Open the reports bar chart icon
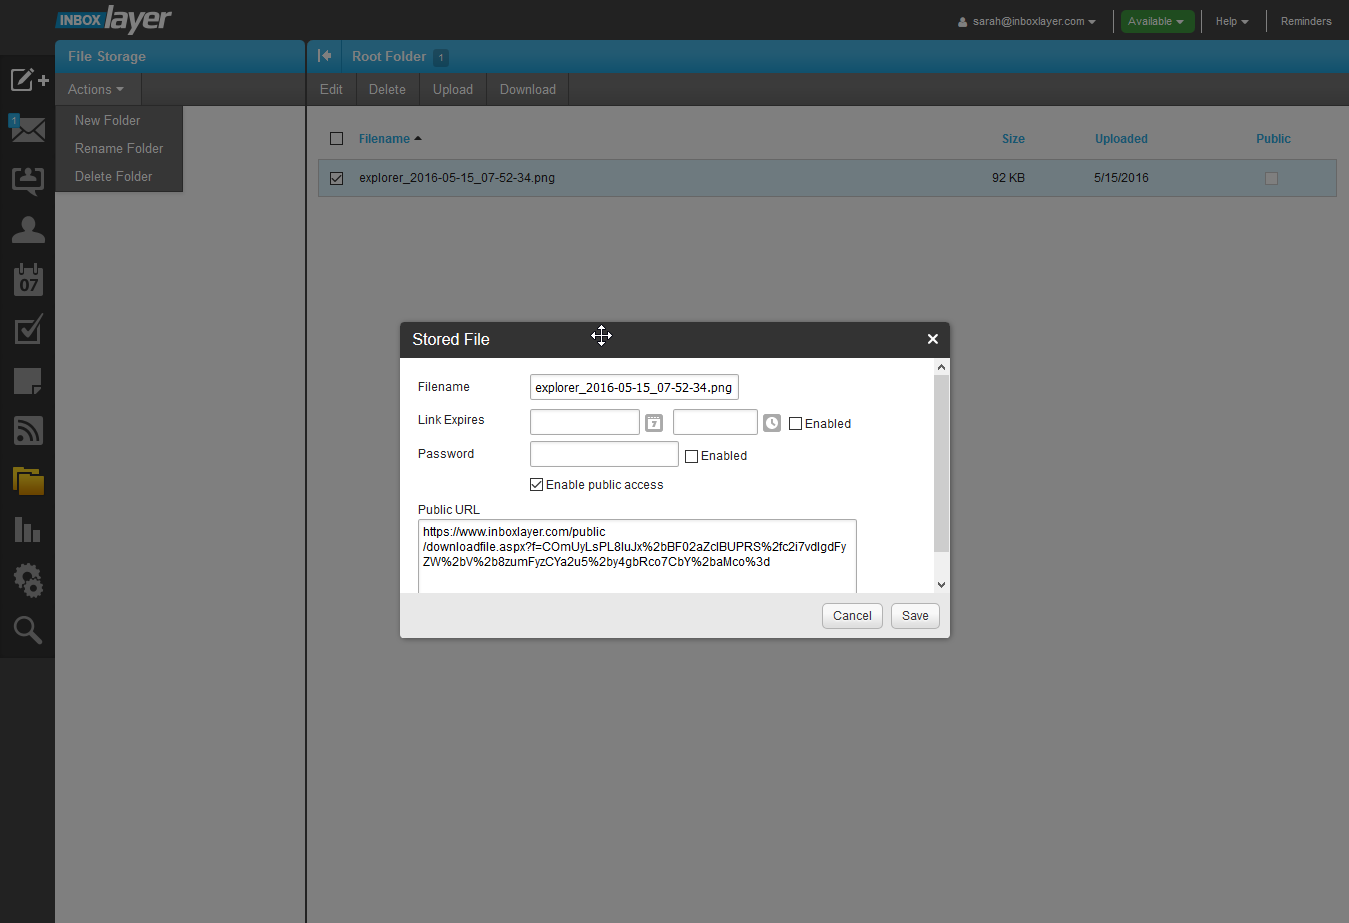The image size is (1349, 923). pyautogui.click(x=28, y=530)
